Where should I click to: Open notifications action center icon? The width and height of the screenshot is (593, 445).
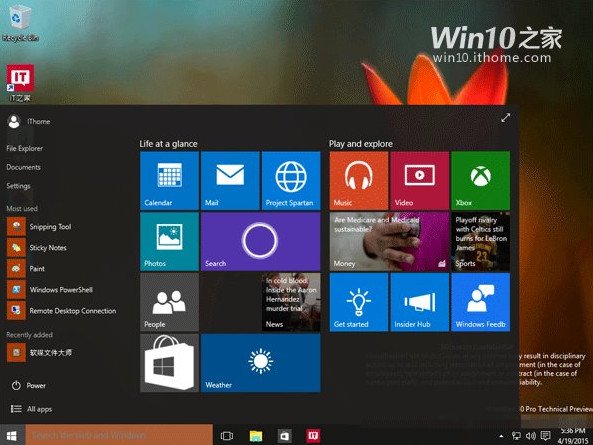click(x=545, y=436)
